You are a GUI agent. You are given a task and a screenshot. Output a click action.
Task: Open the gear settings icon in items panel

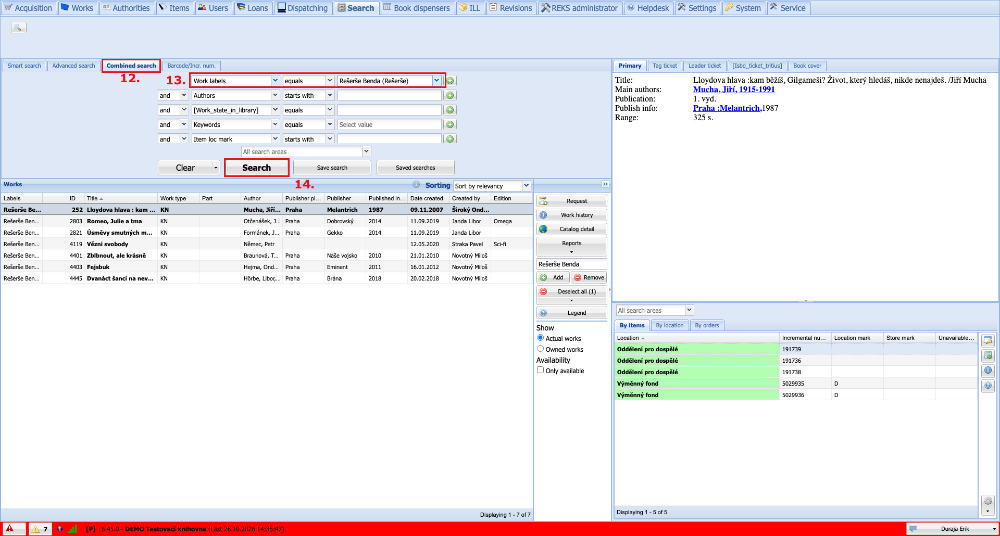pyautogui.click(x=988, y=503)
